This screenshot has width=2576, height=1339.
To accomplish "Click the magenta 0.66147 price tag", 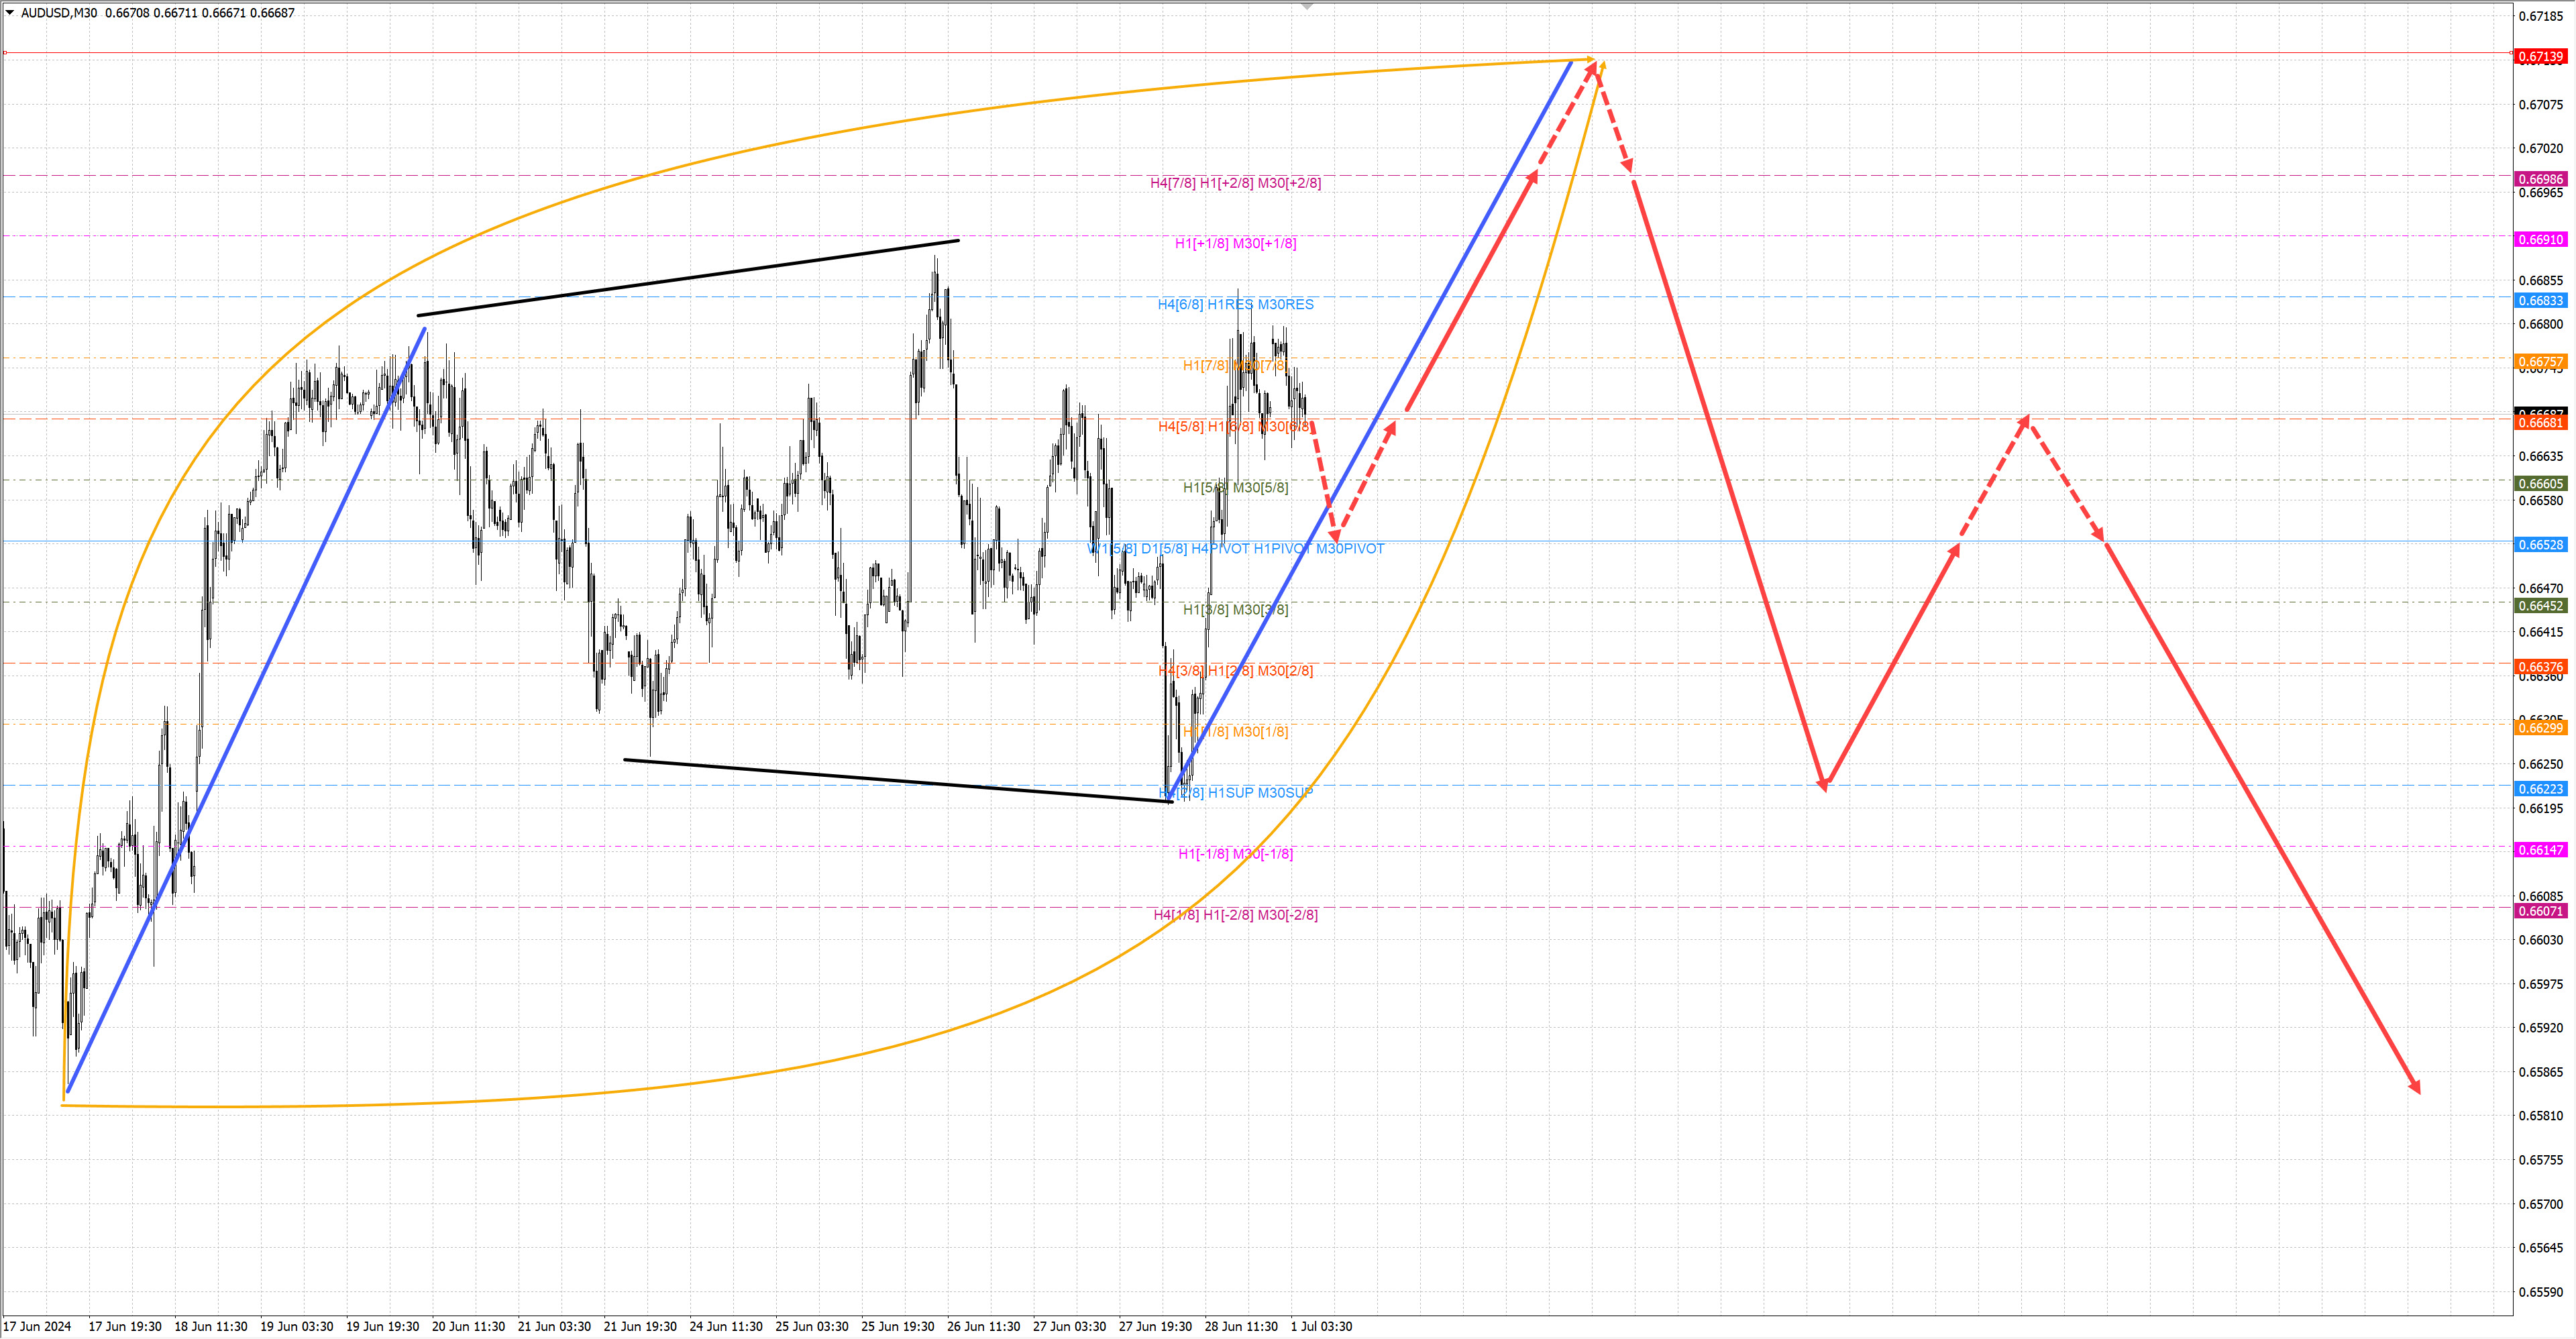I will tap(2540, 850).
